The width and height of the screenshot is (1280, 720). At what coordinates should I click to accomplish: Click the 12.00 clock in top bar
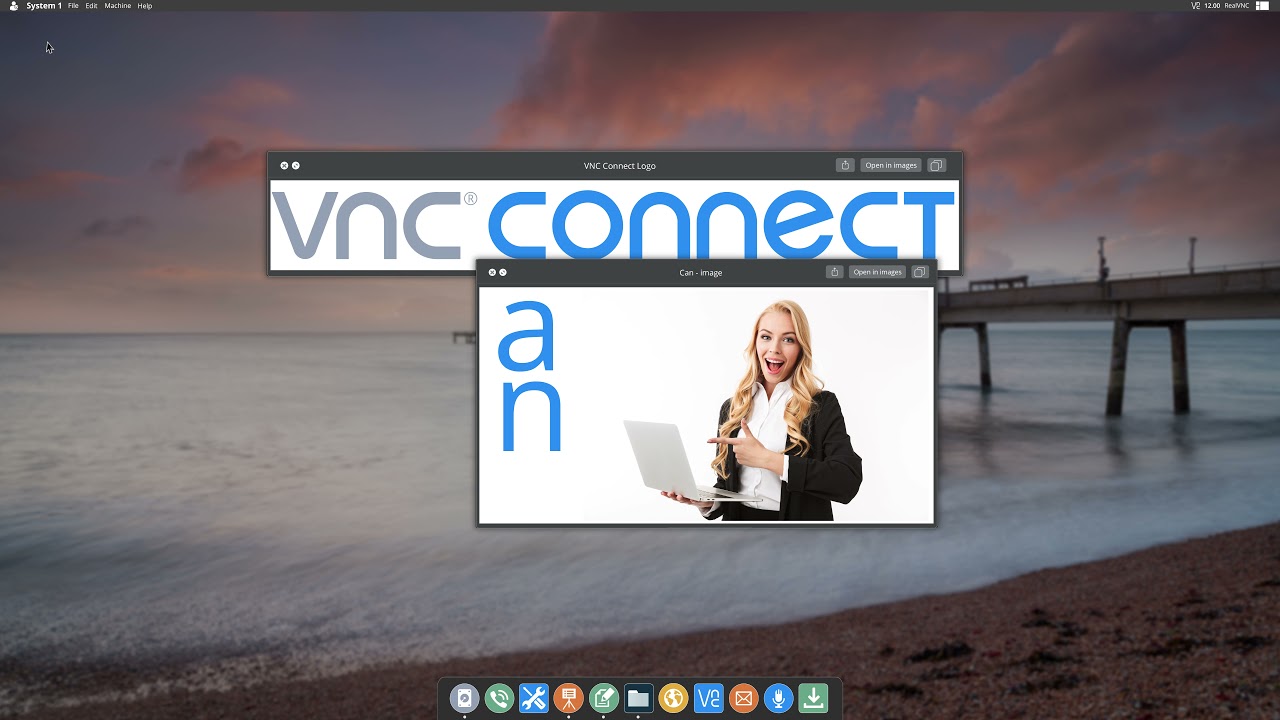[x=1212, y=6]
